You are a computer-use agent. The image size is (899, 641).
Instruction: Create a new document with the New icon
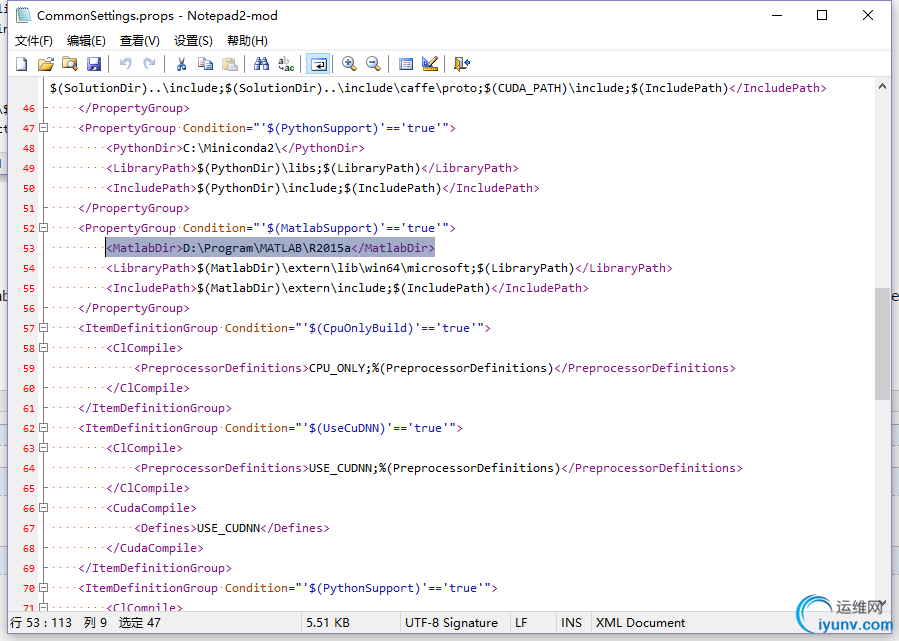point(22,64)
